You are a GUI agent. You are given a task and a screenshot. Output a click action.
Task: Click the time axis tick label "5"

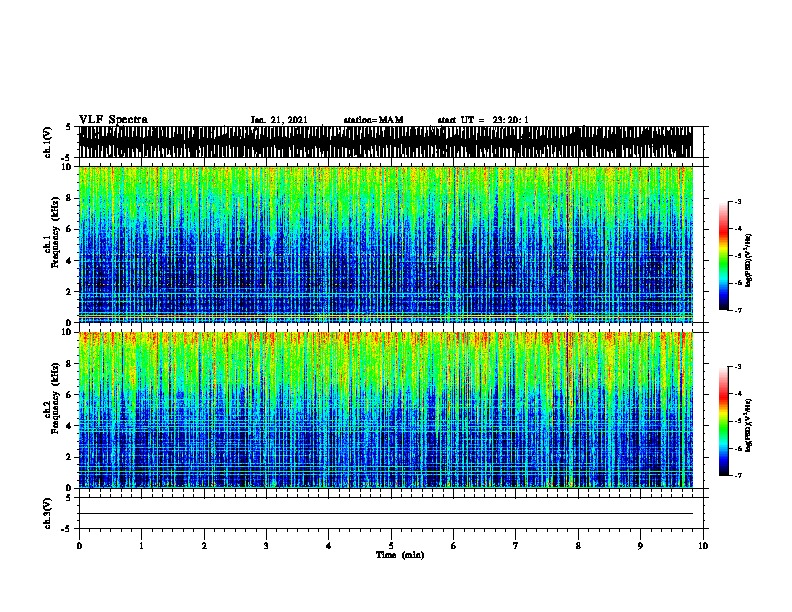391,546
